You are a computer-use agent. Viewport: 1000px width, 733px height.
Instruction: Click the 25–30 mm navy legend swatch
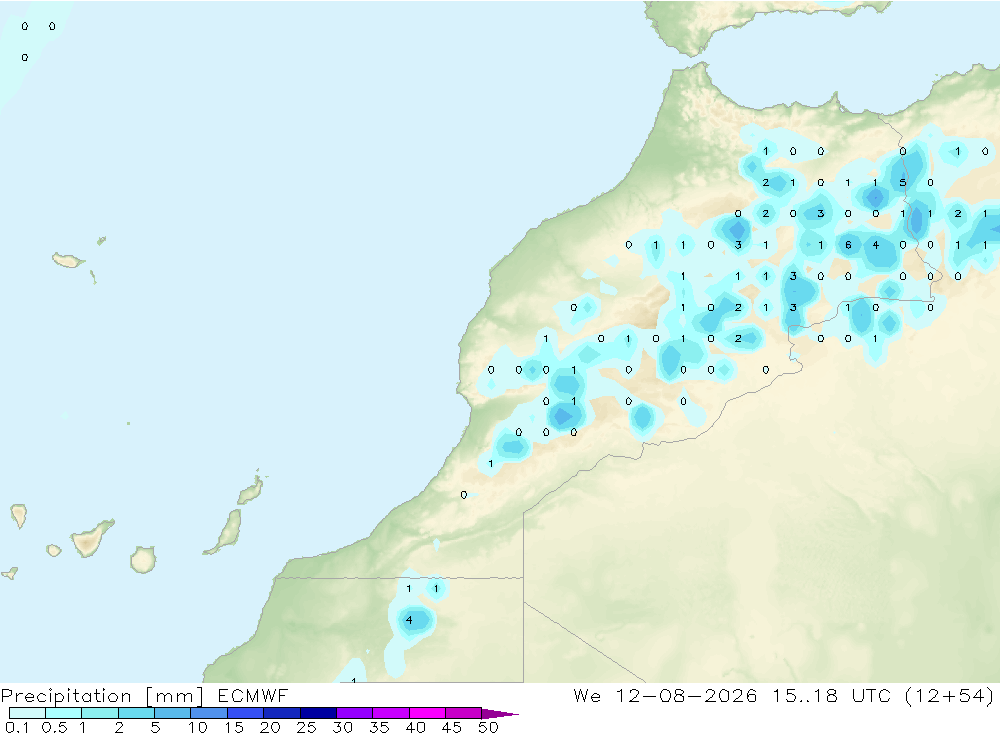(x=318, y=713)
